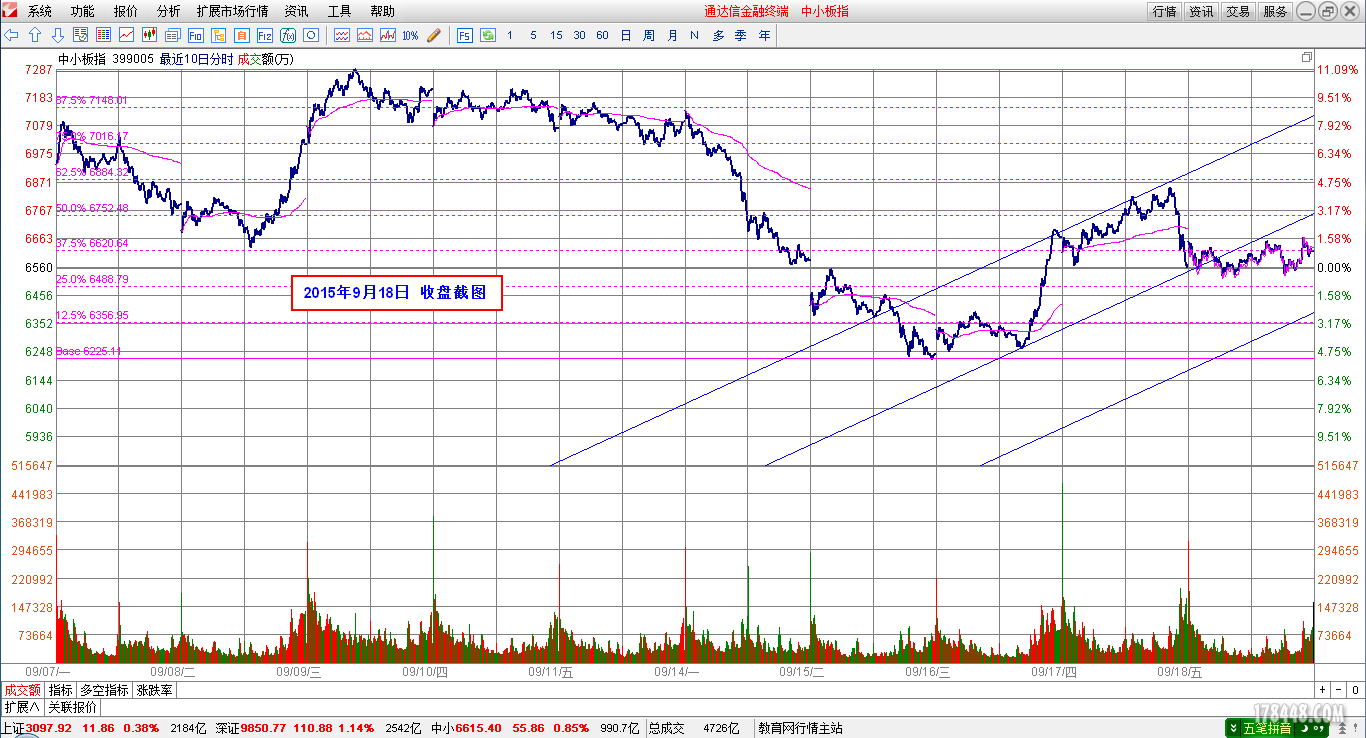Open the 工具 menu
The image size is (1366, 738).
339,11
